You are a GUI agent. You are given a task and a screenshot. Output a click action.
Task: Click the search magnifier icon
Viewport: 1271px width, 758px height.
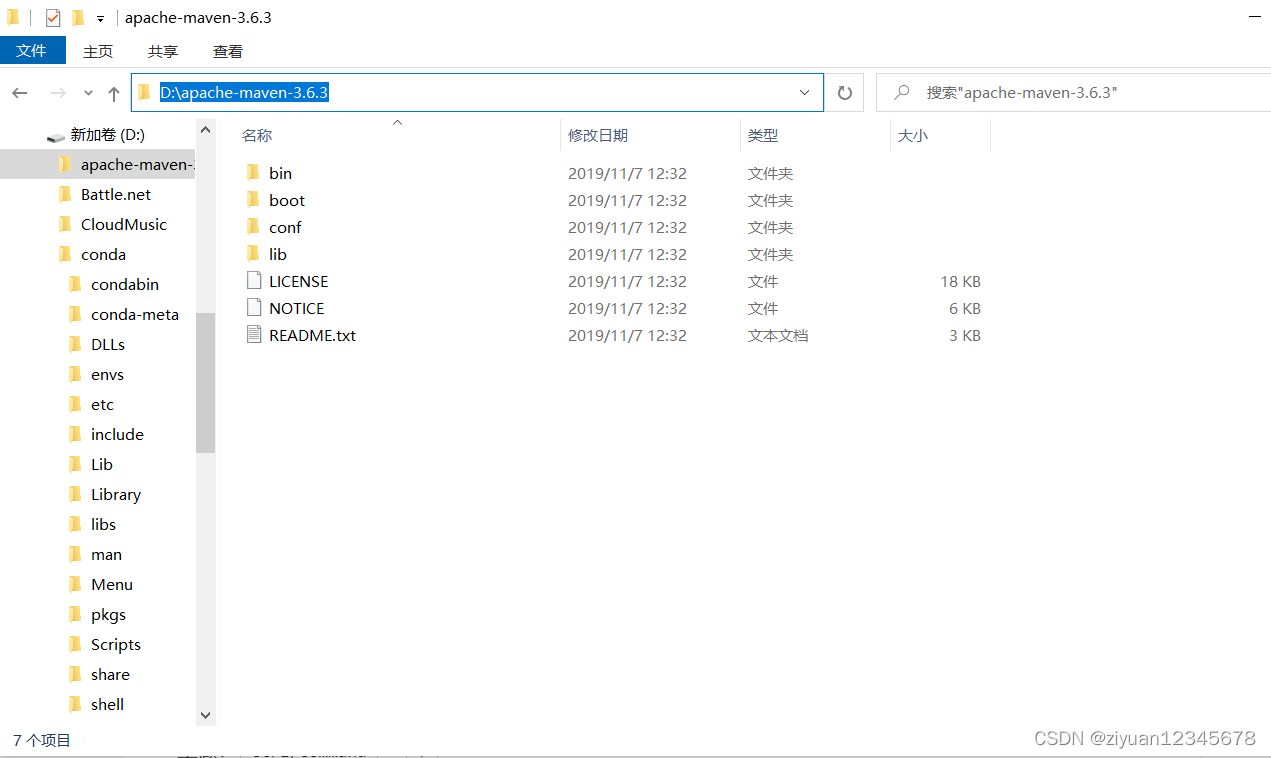pyautogui.click(x=902, y=92)
